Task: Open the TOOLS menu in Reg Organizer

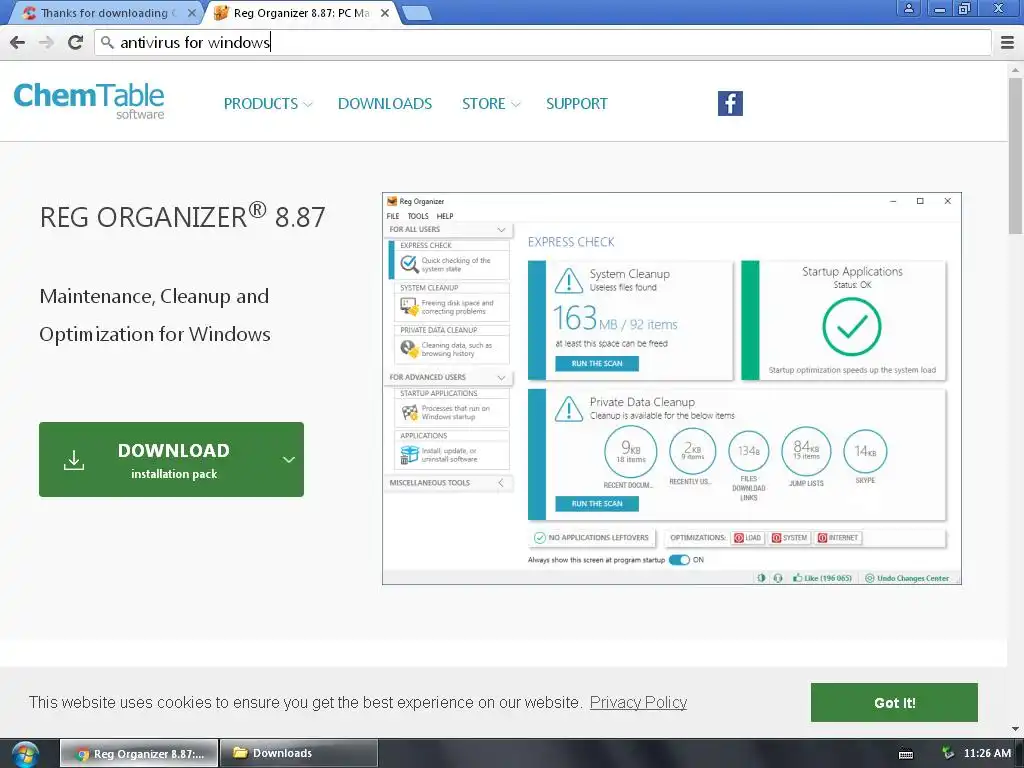Action: pos(418,216)
